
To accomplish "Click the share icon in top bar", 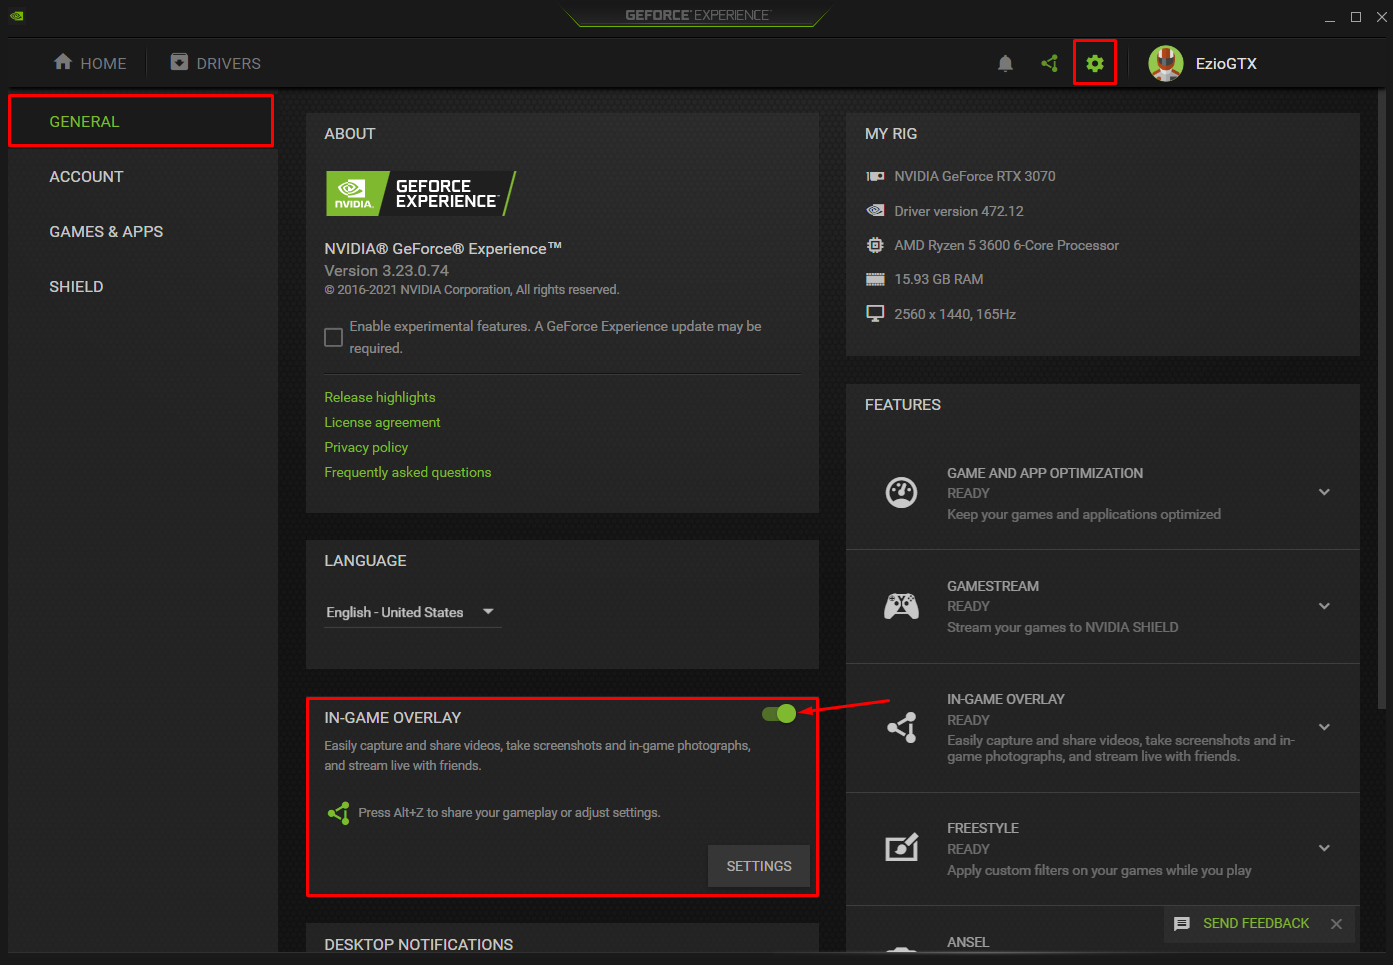I will 1049,63.
